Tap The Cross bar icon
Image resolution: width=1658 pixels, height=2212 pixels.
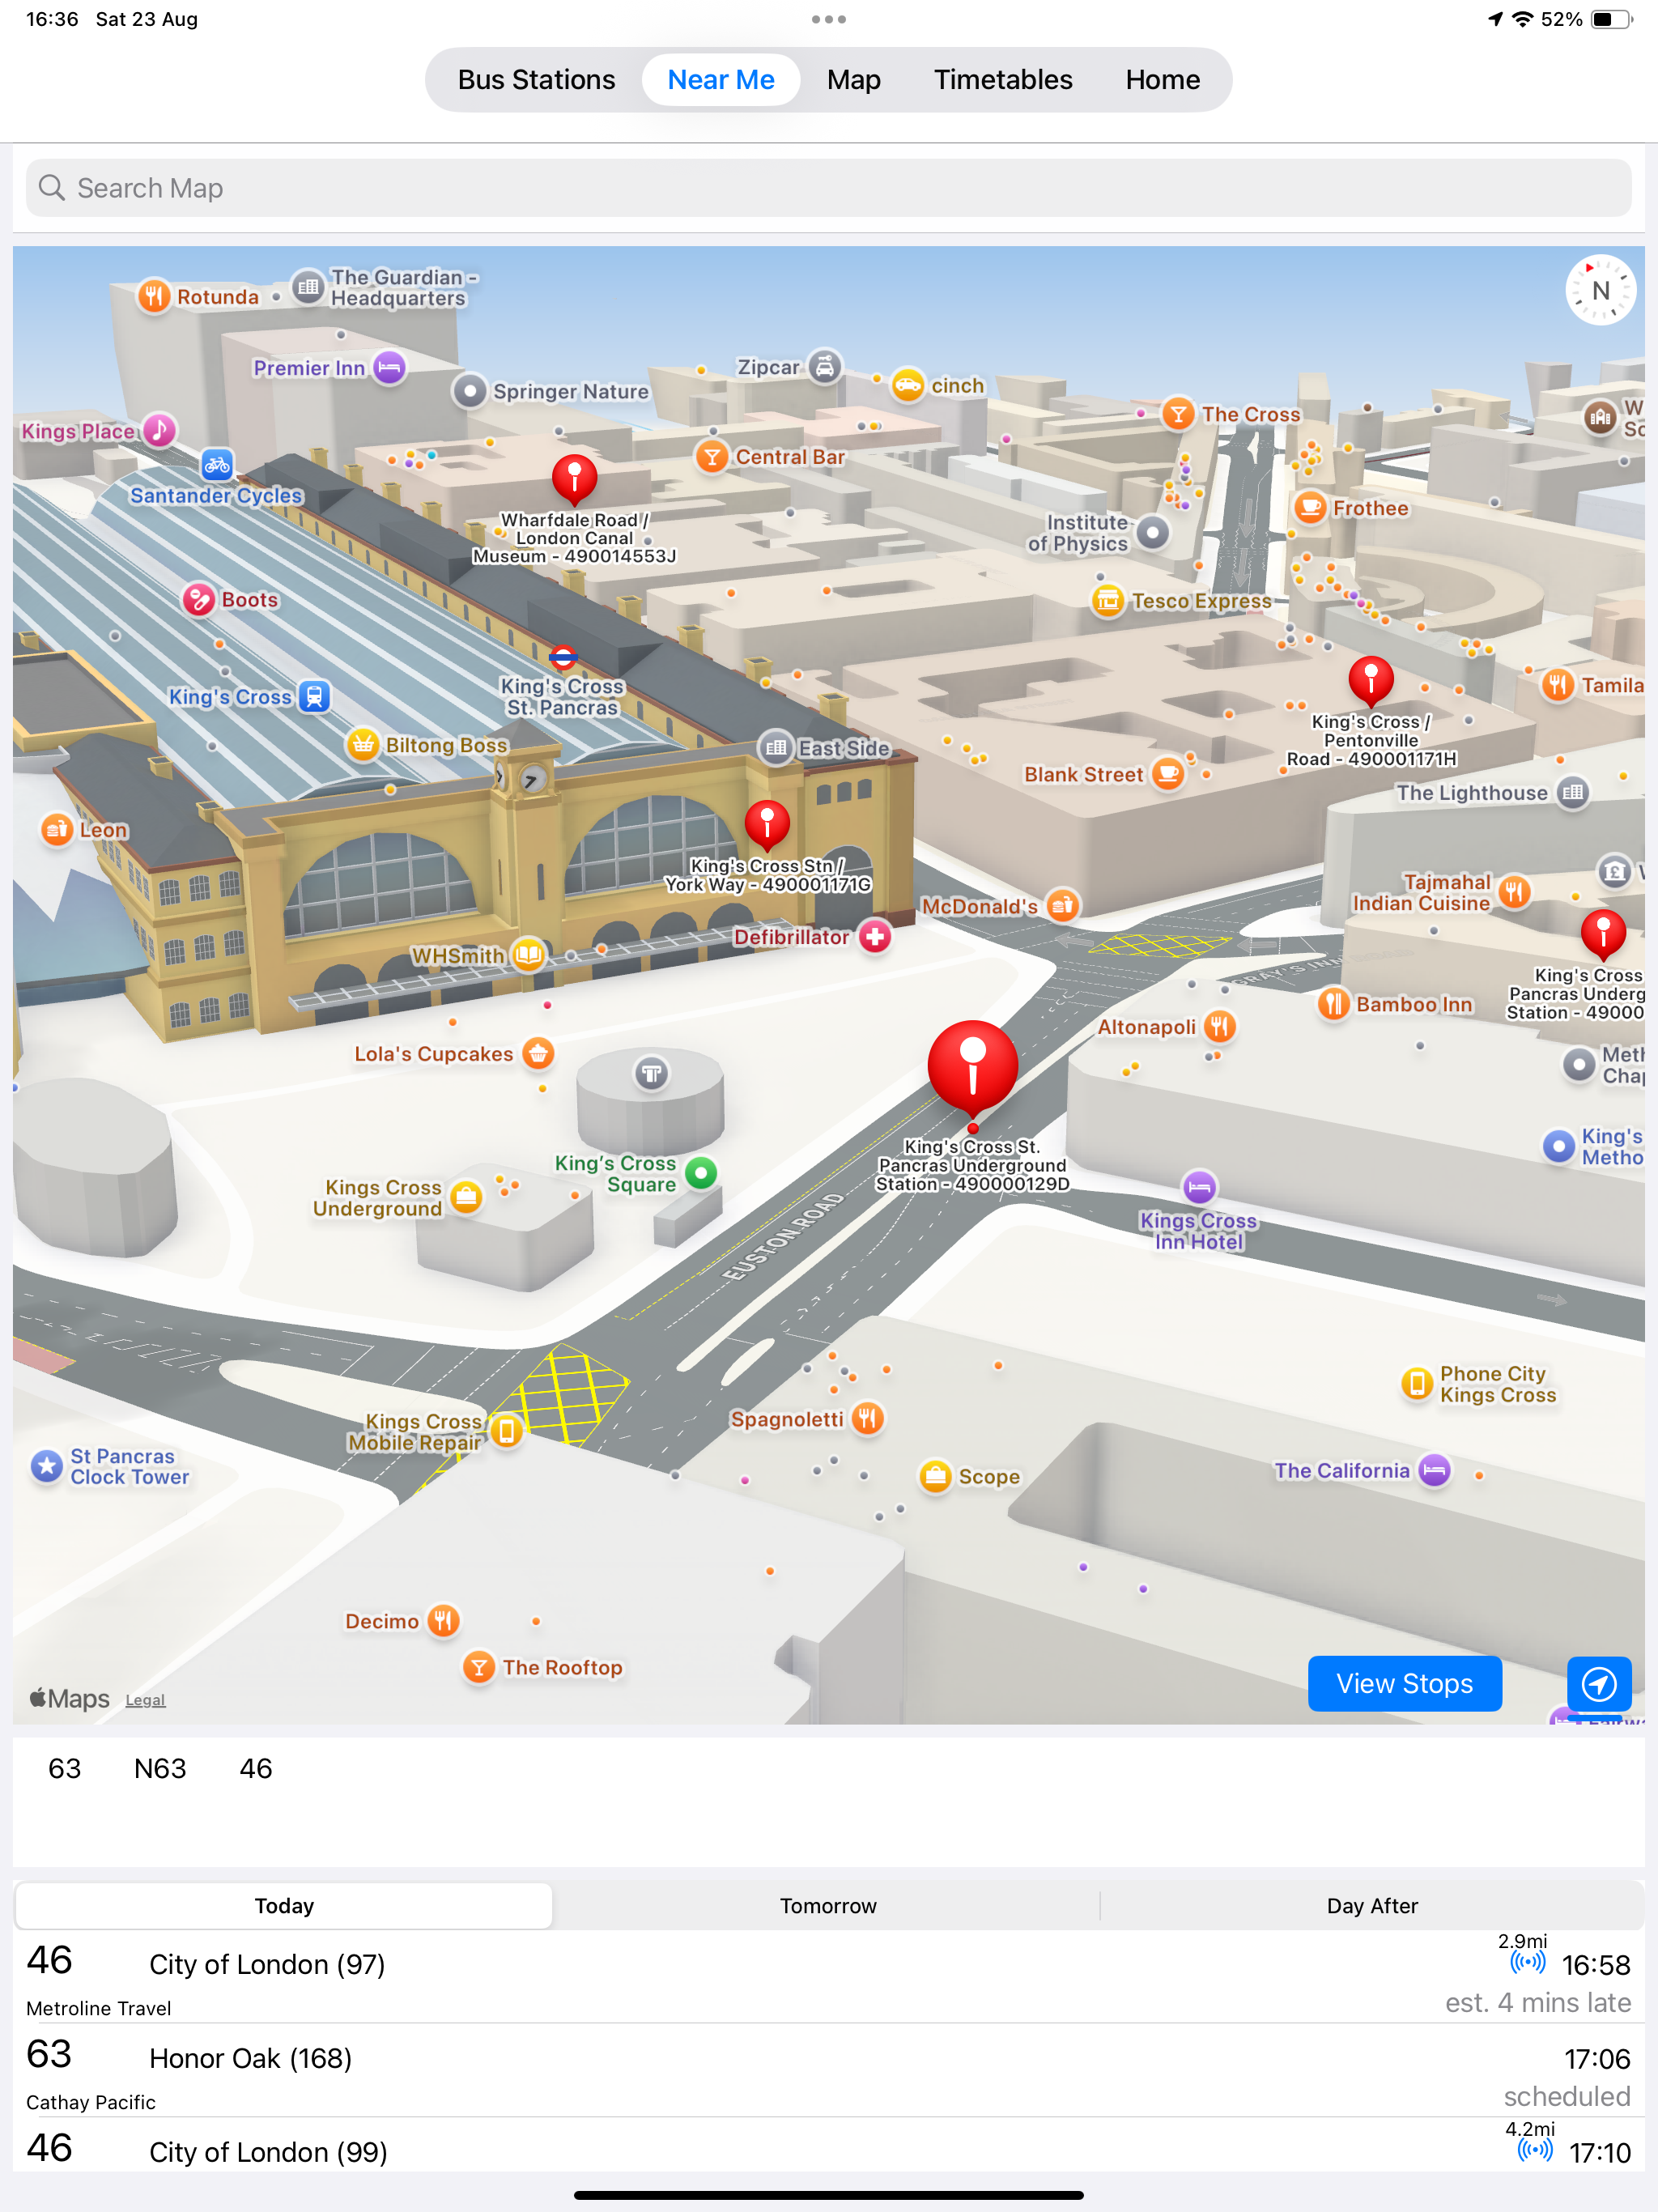pyautogui.click(x=1178, y=414)
